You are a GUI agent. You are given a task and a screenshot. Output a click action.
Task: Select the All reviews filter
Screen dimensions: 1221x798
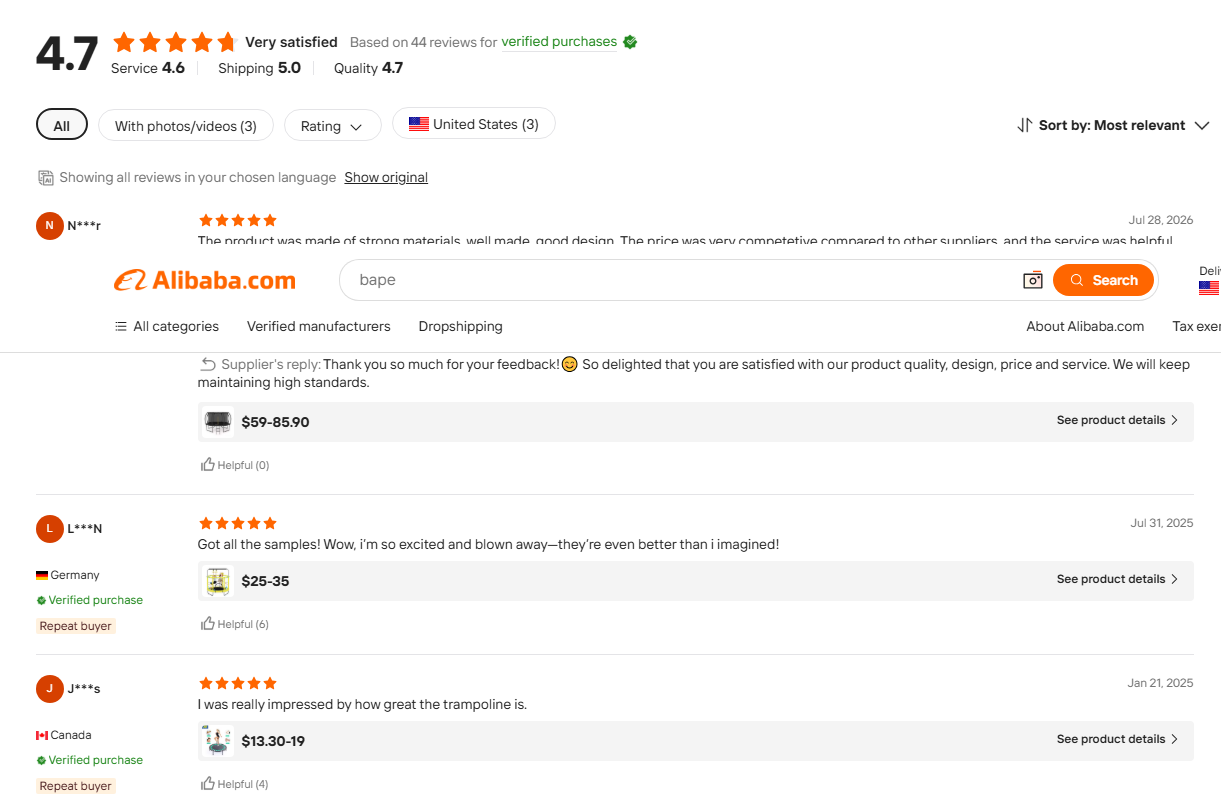coord(62,125)
